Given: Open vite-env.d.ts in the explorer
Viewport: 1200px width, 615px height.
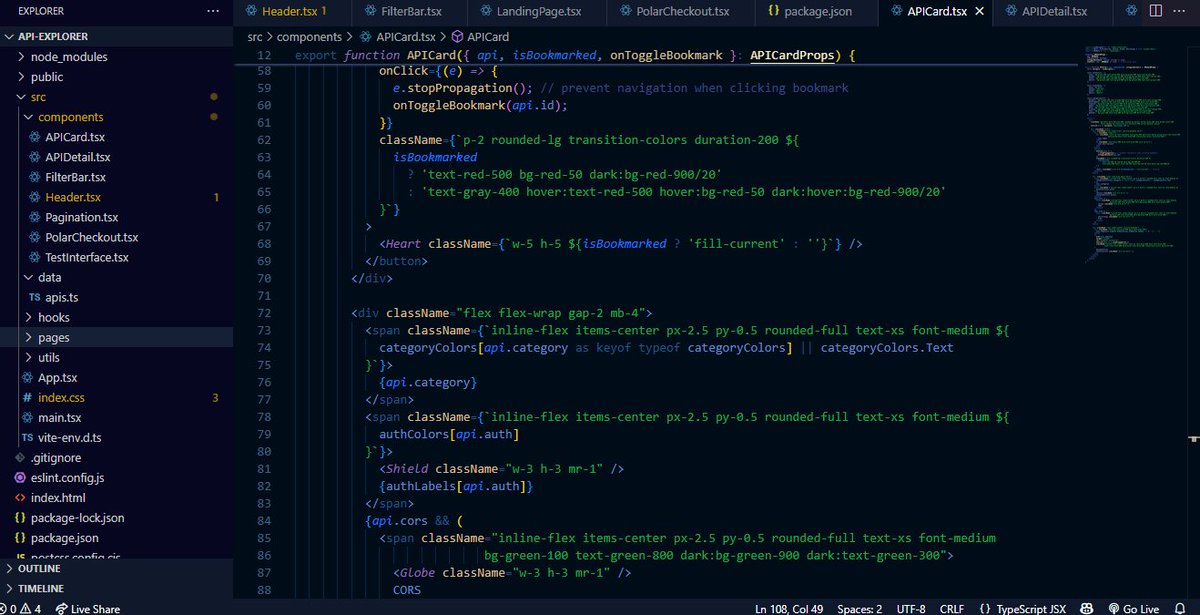Looking at the screenshot, I should coord(68,437).
